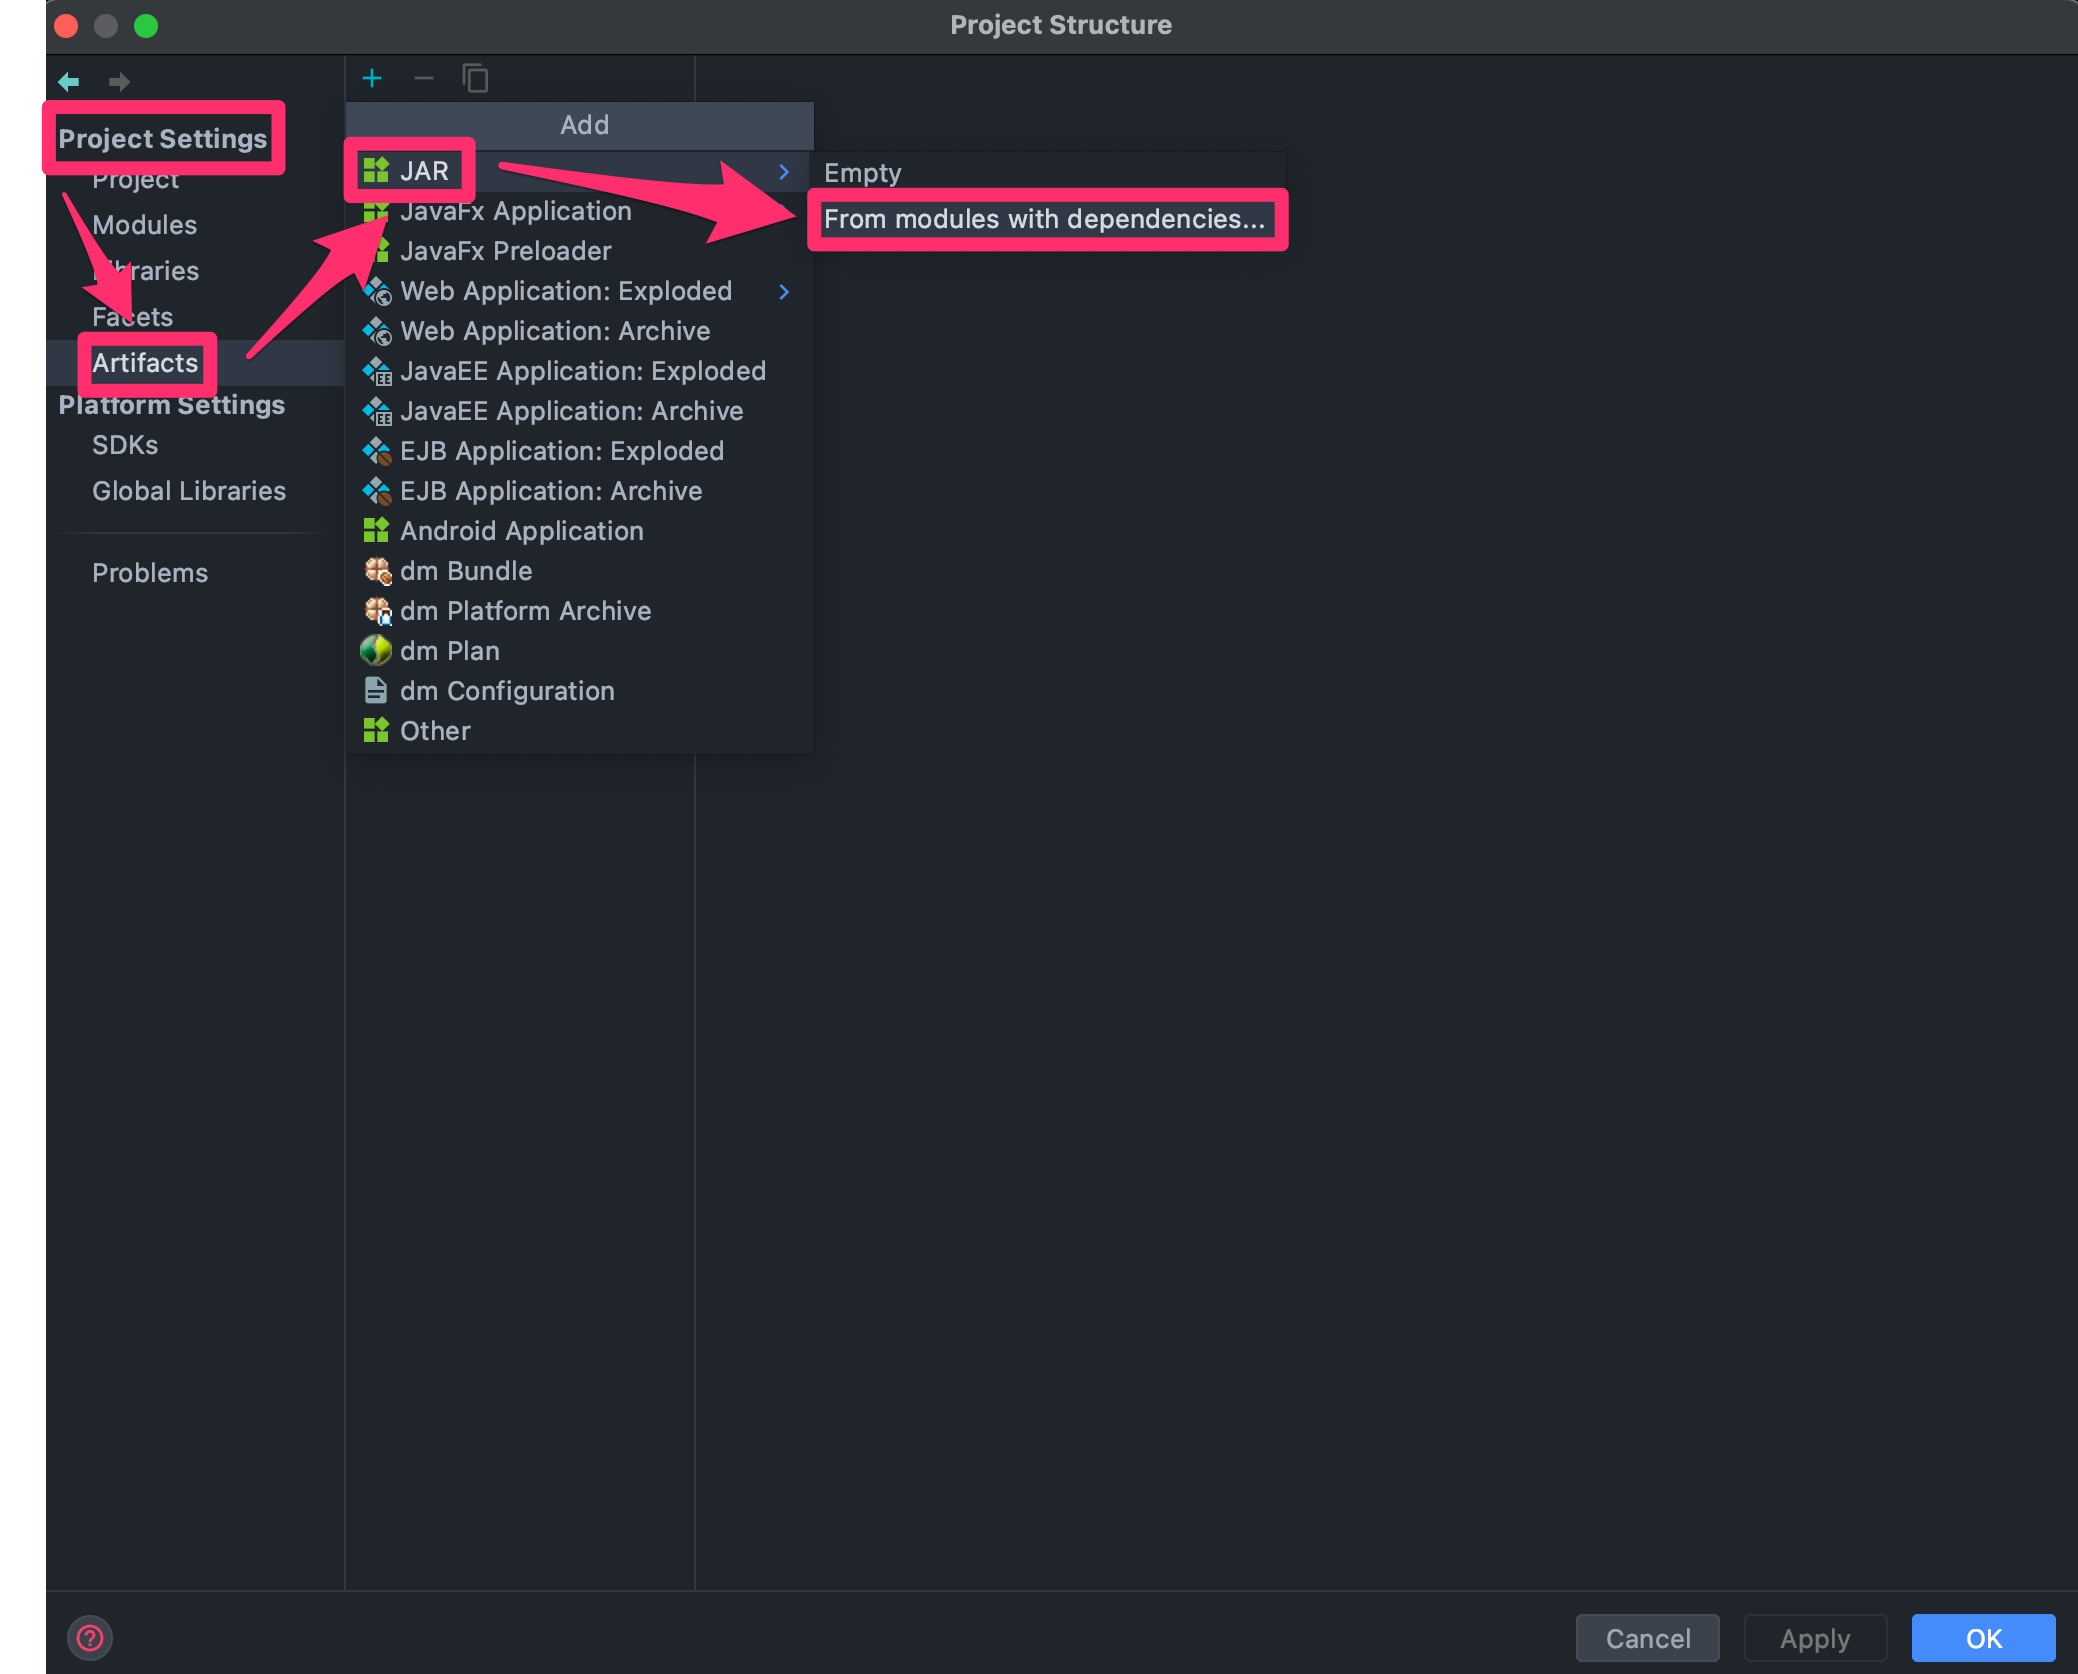Click the minus Remove icon in toolbar
This screenshot has width=2078, height=1674.
(424, 78)
